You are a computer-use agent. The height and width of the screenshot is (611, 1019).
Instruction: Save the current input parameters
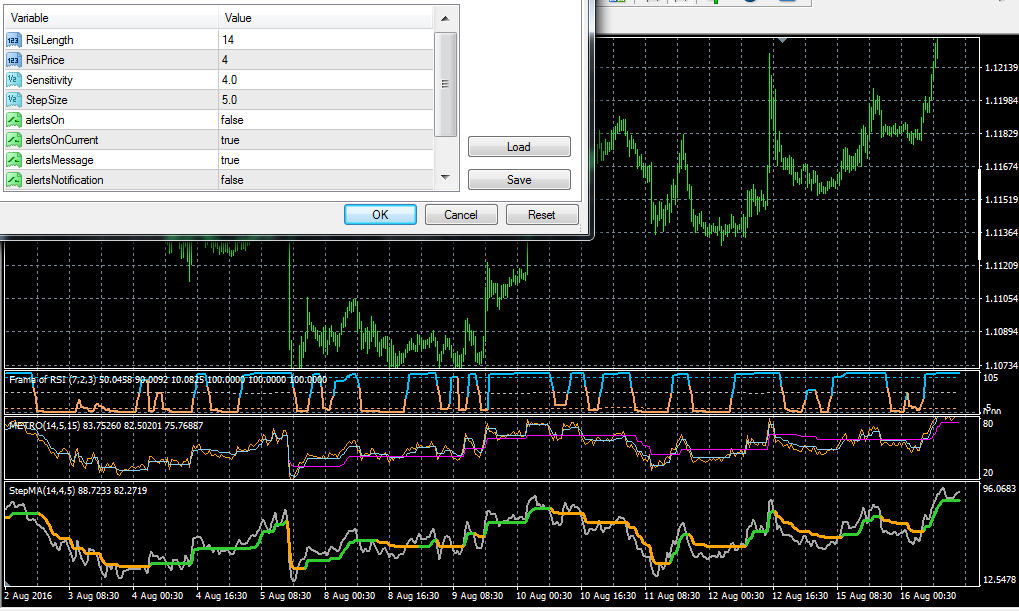tap(519, 180)
